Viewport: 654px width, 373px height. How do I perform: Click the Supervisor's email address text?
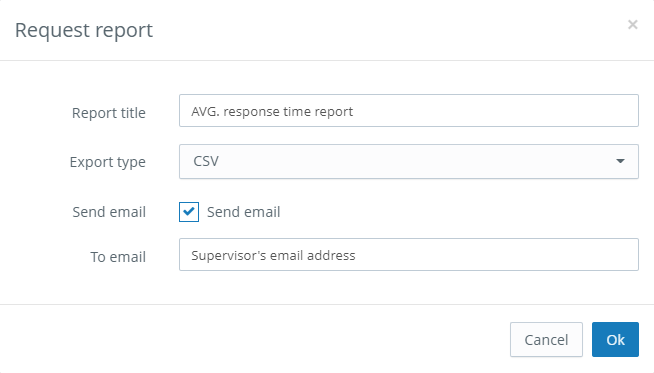tap(273, 255)
